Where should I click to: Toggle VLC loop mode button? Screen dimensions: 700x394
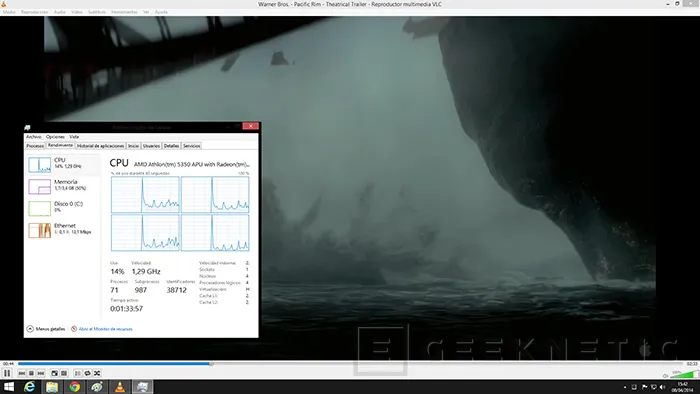(88, 373)
